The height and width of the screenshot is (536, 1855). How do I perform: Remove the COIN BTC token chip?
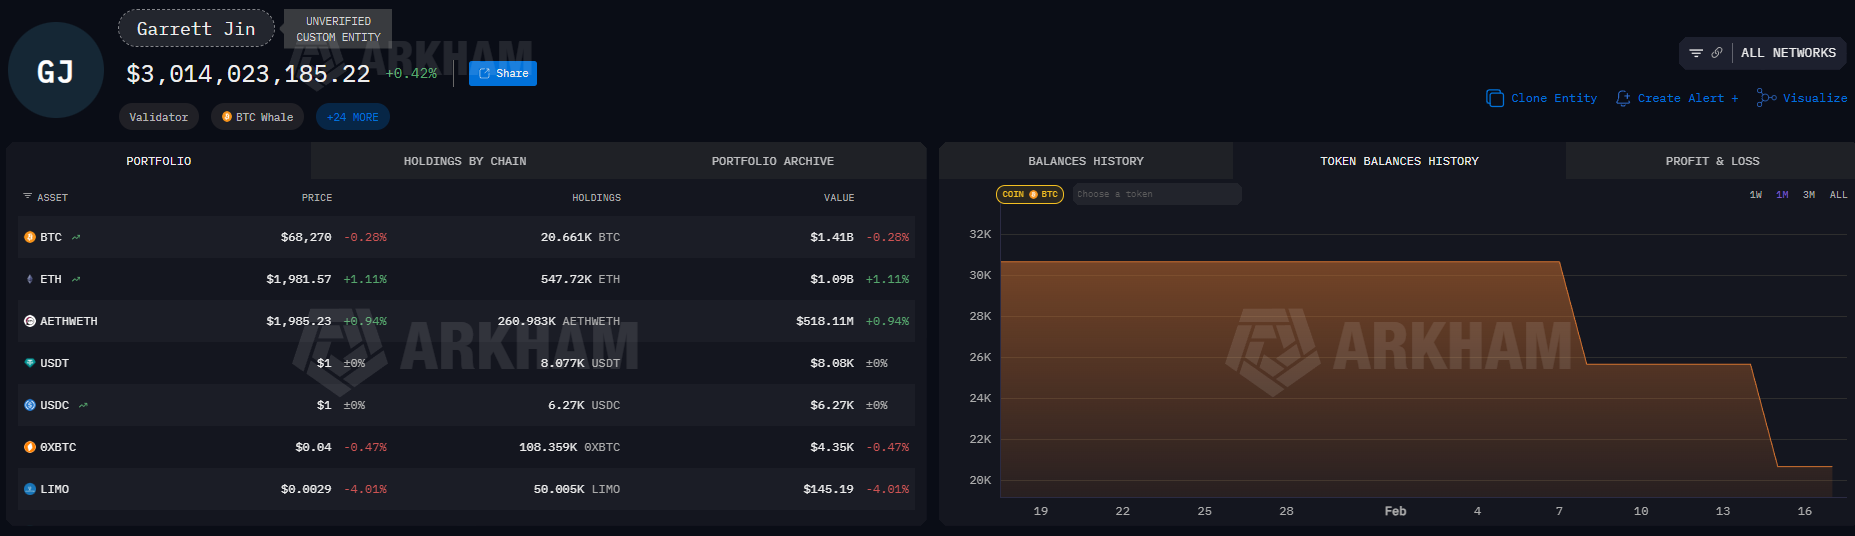coord(1030,194)
